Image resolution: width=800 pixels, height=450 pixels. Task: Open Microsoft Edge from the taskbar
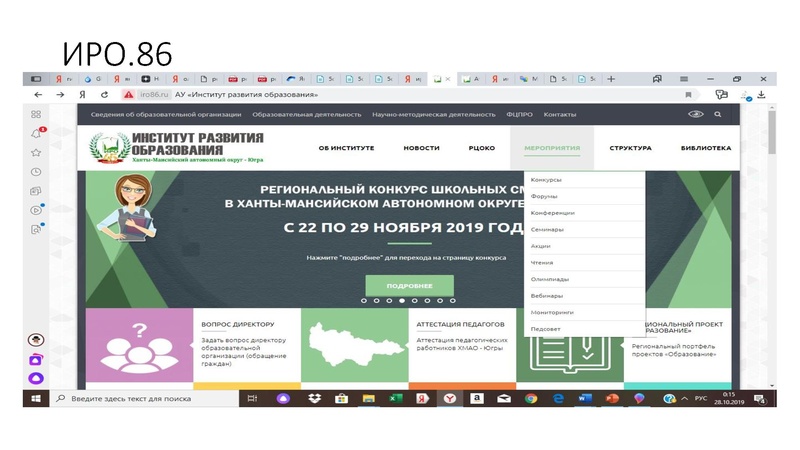coord(558,398)
